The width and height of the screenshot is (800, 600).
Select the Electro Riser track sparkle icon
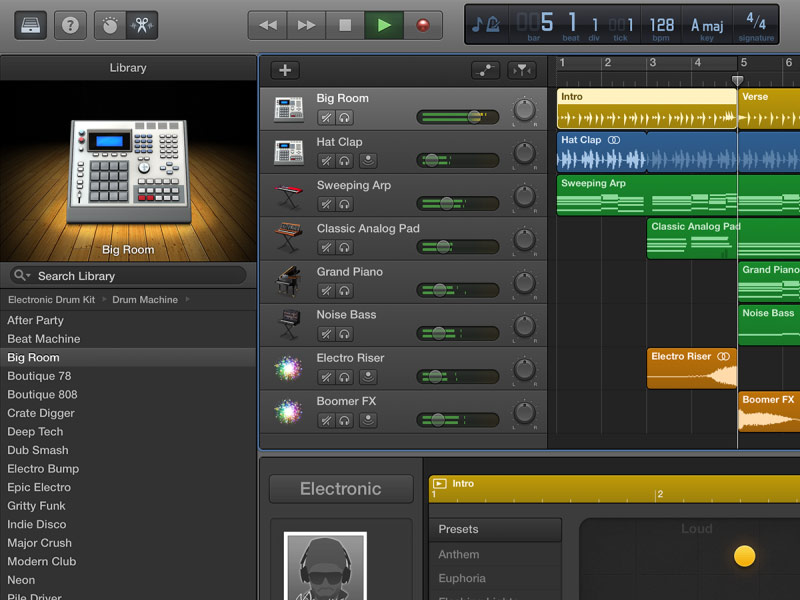(289, 368)
